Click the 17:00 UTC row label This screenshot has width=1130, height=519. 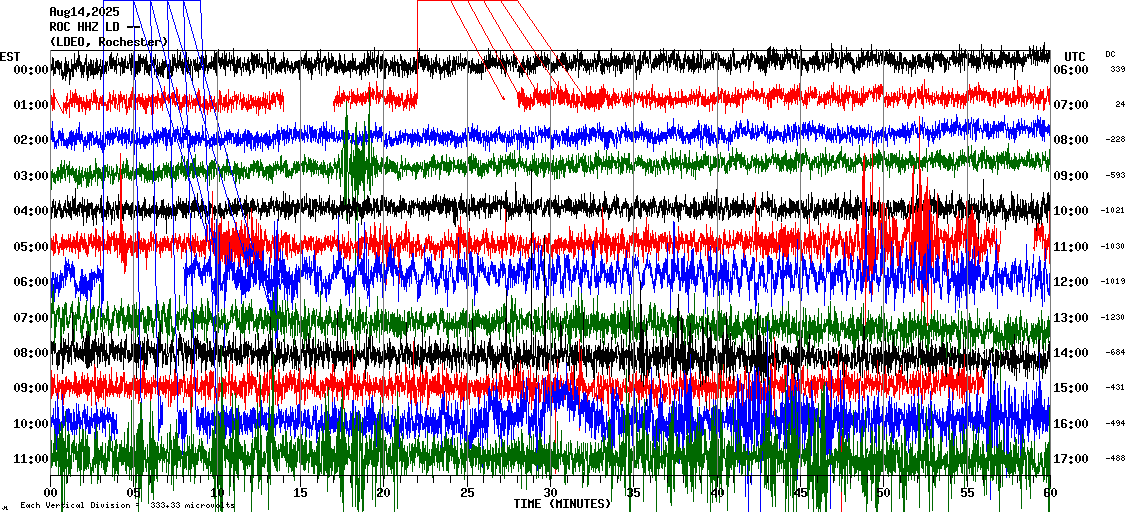[x=1070, y=459]
